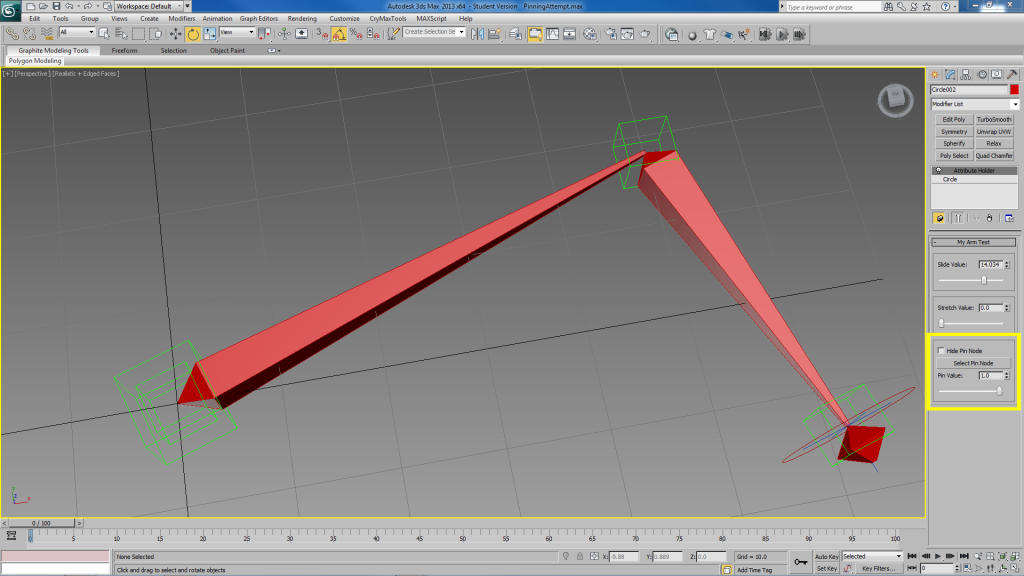This screenshot has width=1024, height=576.
Task: Click the Select and Link chain icon
Action: coord(12,33)
